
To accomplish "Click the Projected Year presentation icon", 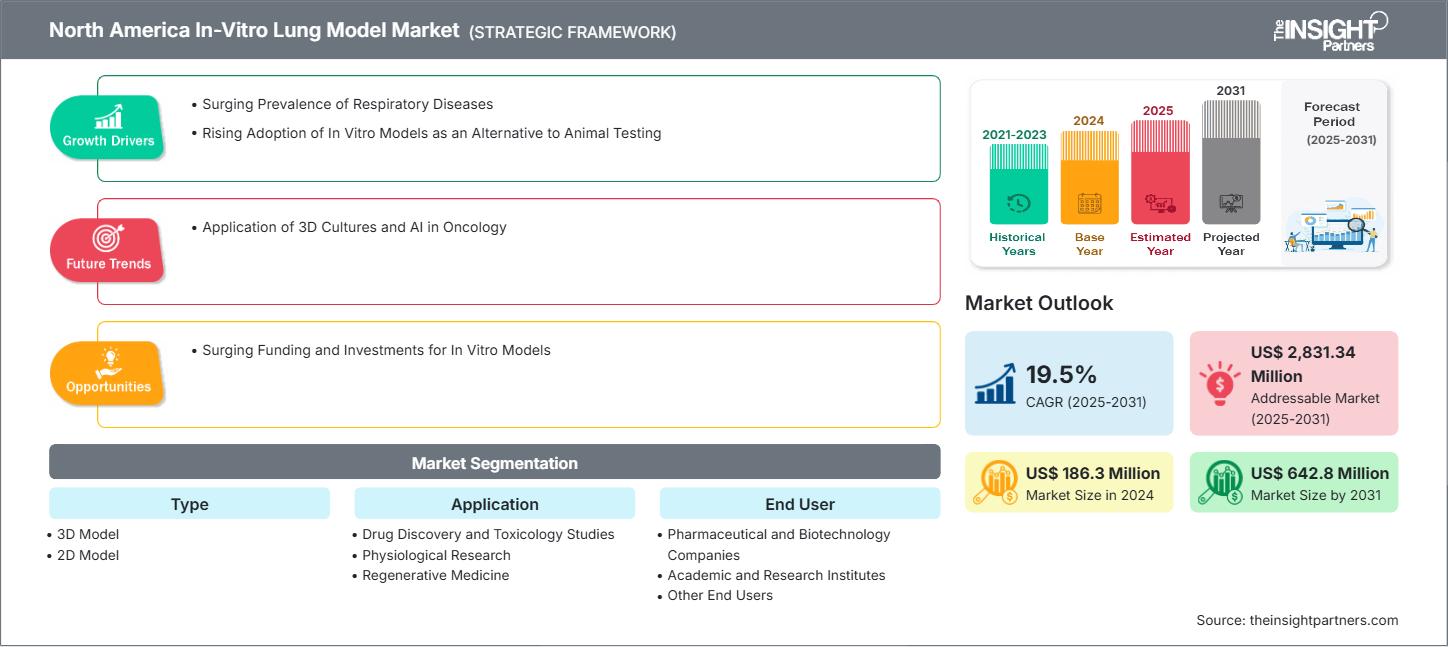I will click(1231, 204).
